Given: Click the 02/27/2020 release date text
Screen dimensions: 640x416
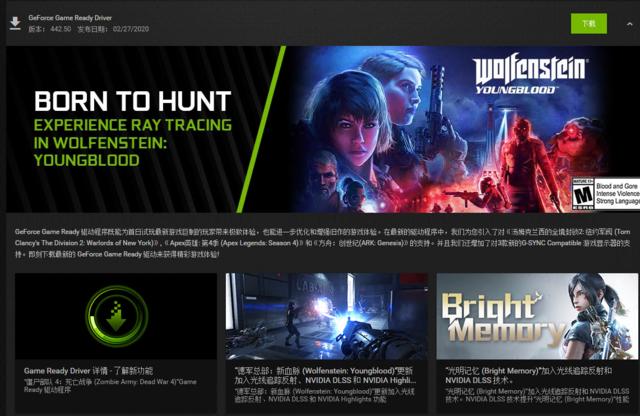Looking at the screenshot, I should pyautogui.click(x=131, y=29).
